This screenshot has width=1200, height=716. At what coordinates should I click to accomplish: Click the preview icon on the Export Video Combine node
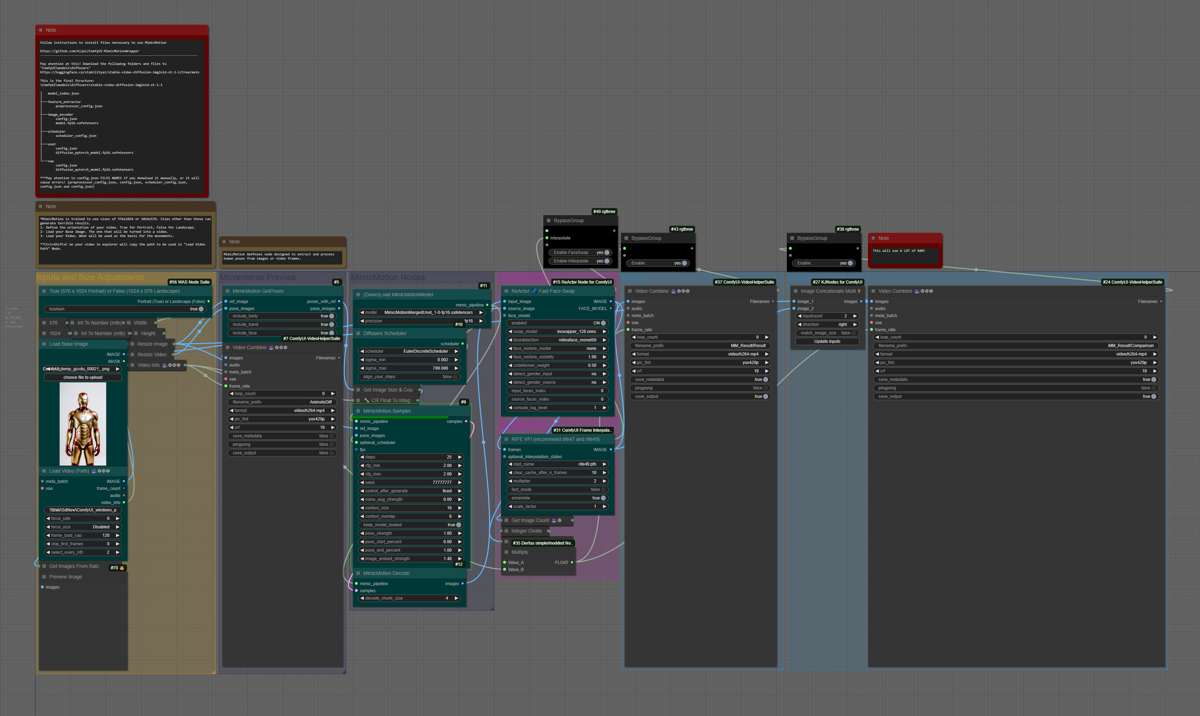(917, 291)
